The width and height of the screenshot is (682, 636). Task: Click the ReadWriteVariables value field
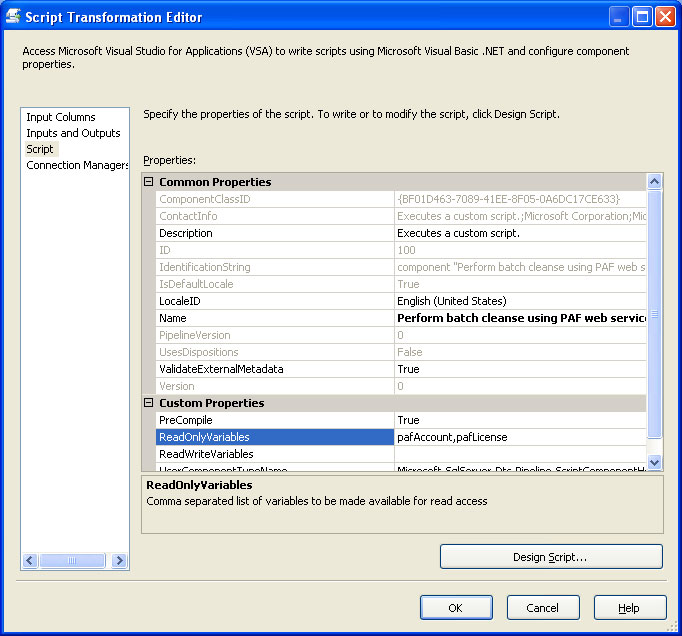pyautogui.click(x=520, y=454)
